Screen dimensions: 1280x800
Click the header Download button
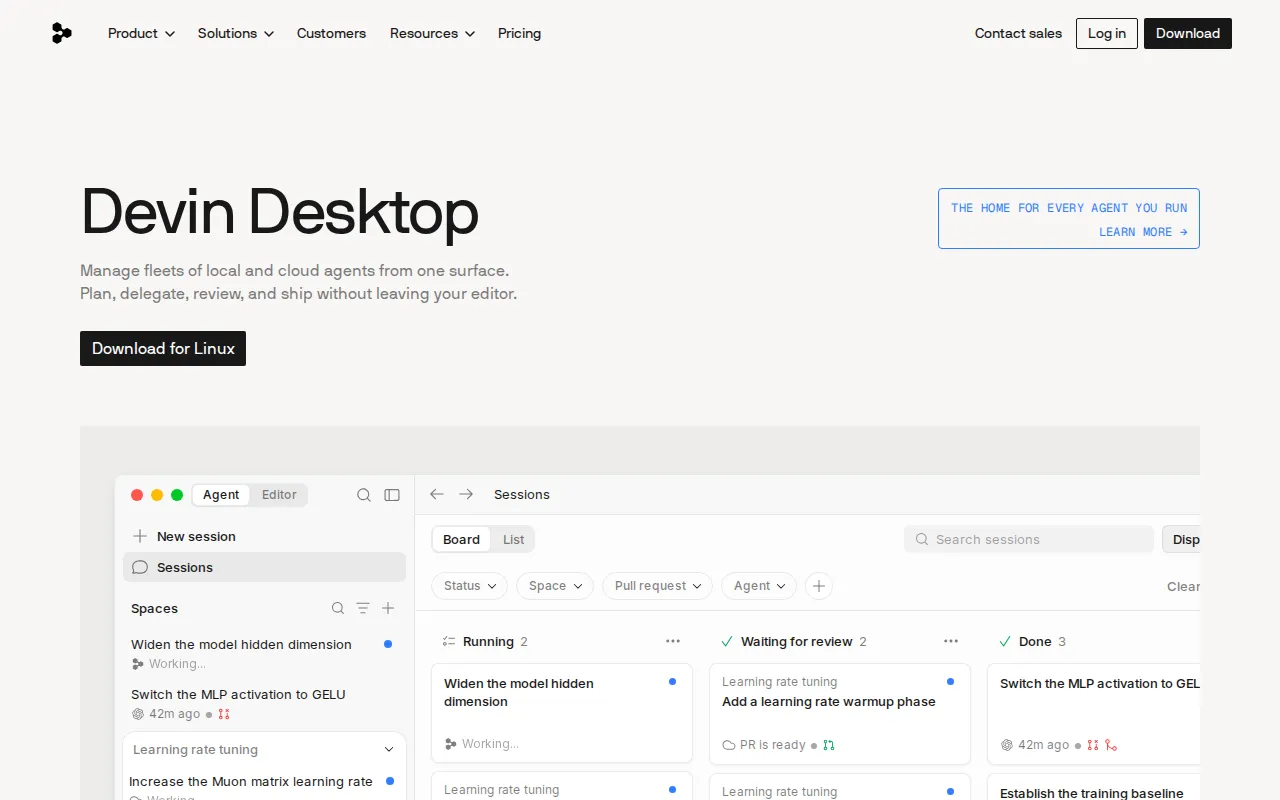coord(1188,33)
